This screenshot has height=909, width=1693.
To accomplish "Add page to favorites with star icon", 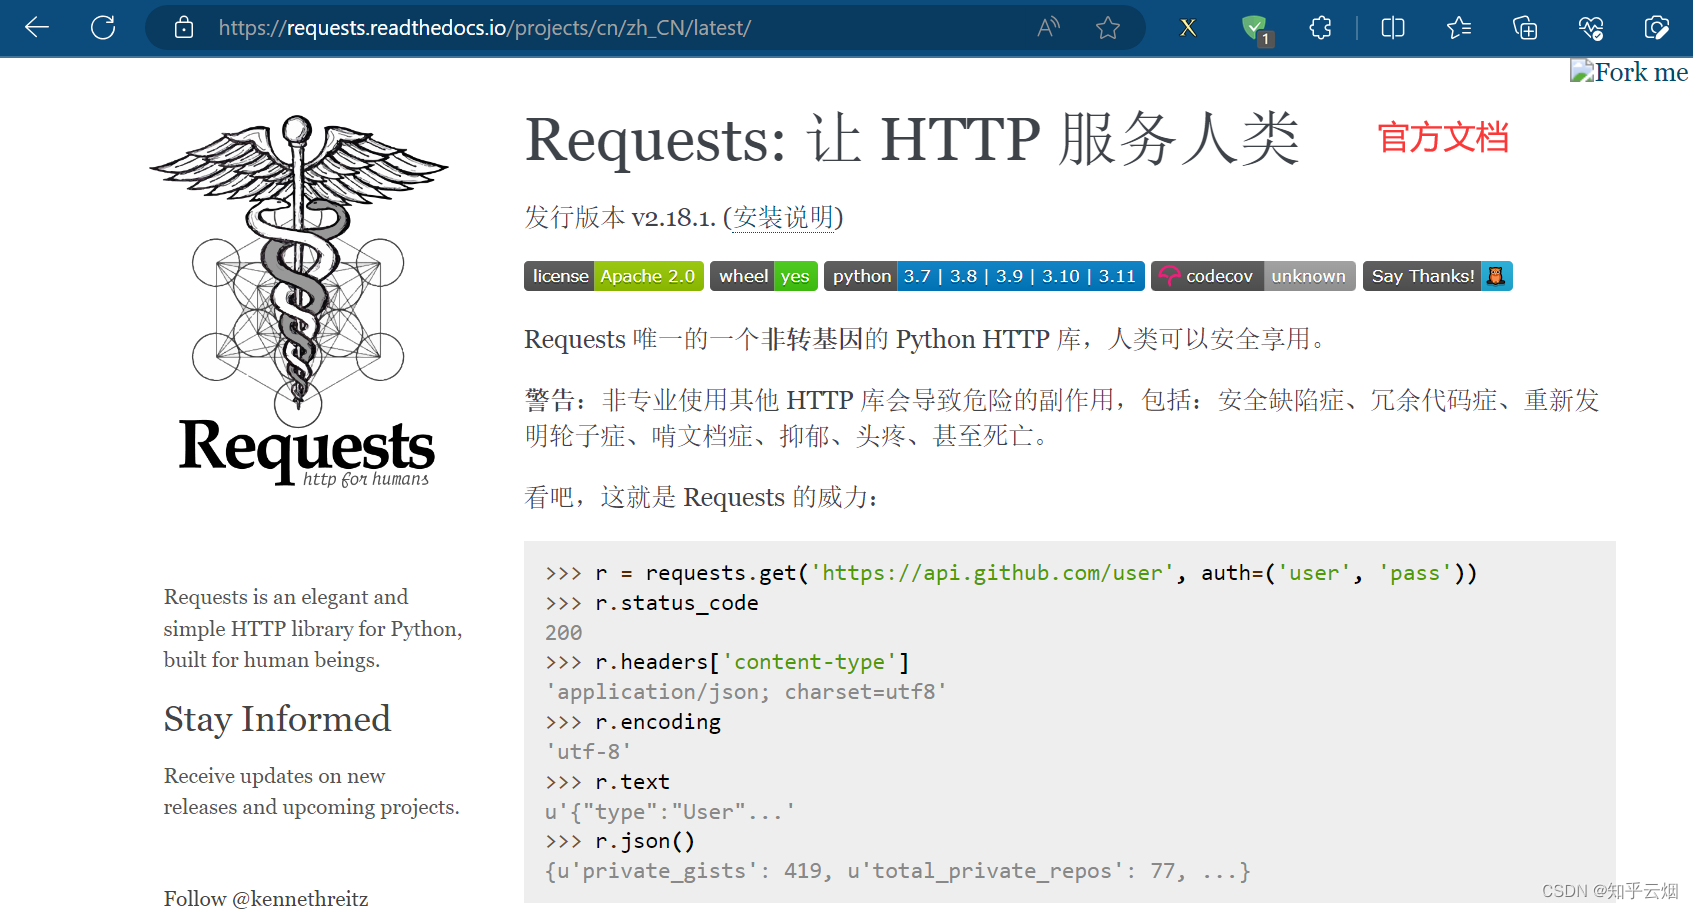I will pyautogui.click(x=1107, y=27).
